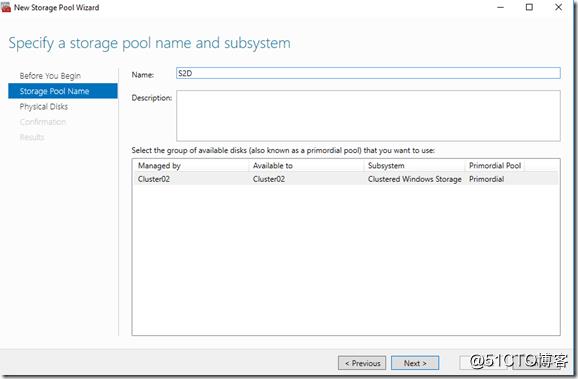The width and height of the screenshot is (578, 379).
Task: Sort by the Primordial Pool column header
Action: (x=495, y=166)
